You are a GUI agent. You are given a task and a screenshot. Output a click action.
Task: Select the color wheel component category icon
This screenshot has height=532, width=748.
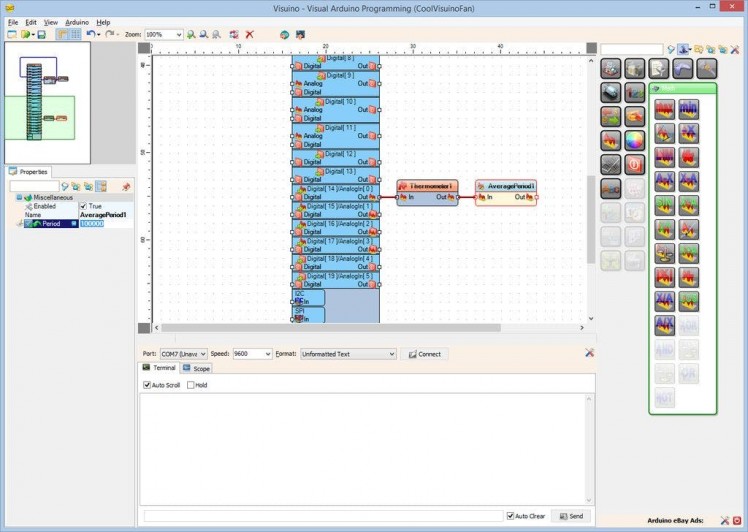point(635,140)
